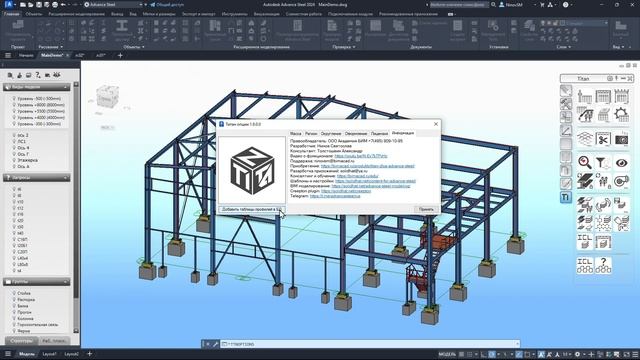Open the Creepton plugin link
The width and height of the screenshot is (640, 360).
coord(346,191)
